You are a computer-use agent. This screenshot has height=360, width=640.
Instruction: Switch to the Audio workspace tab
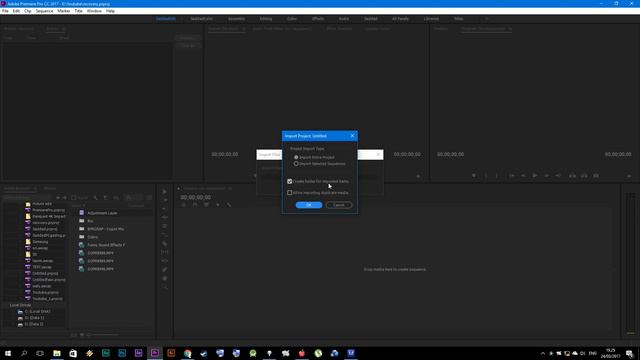tap(344, 19)
